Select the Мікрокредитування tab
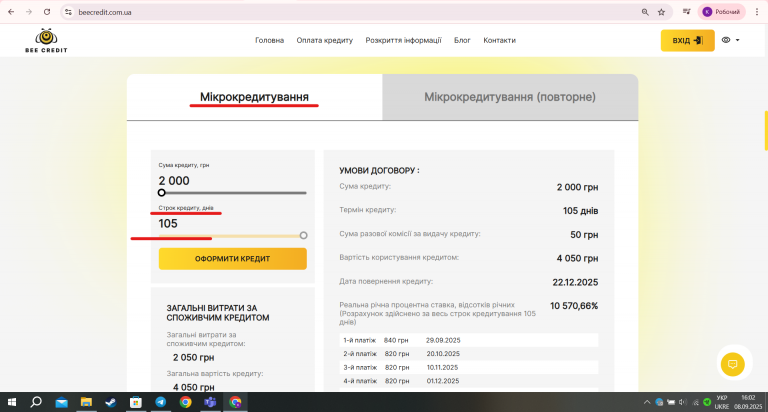Viewport: 768px width, 412px height. click(x=254, y=97)
